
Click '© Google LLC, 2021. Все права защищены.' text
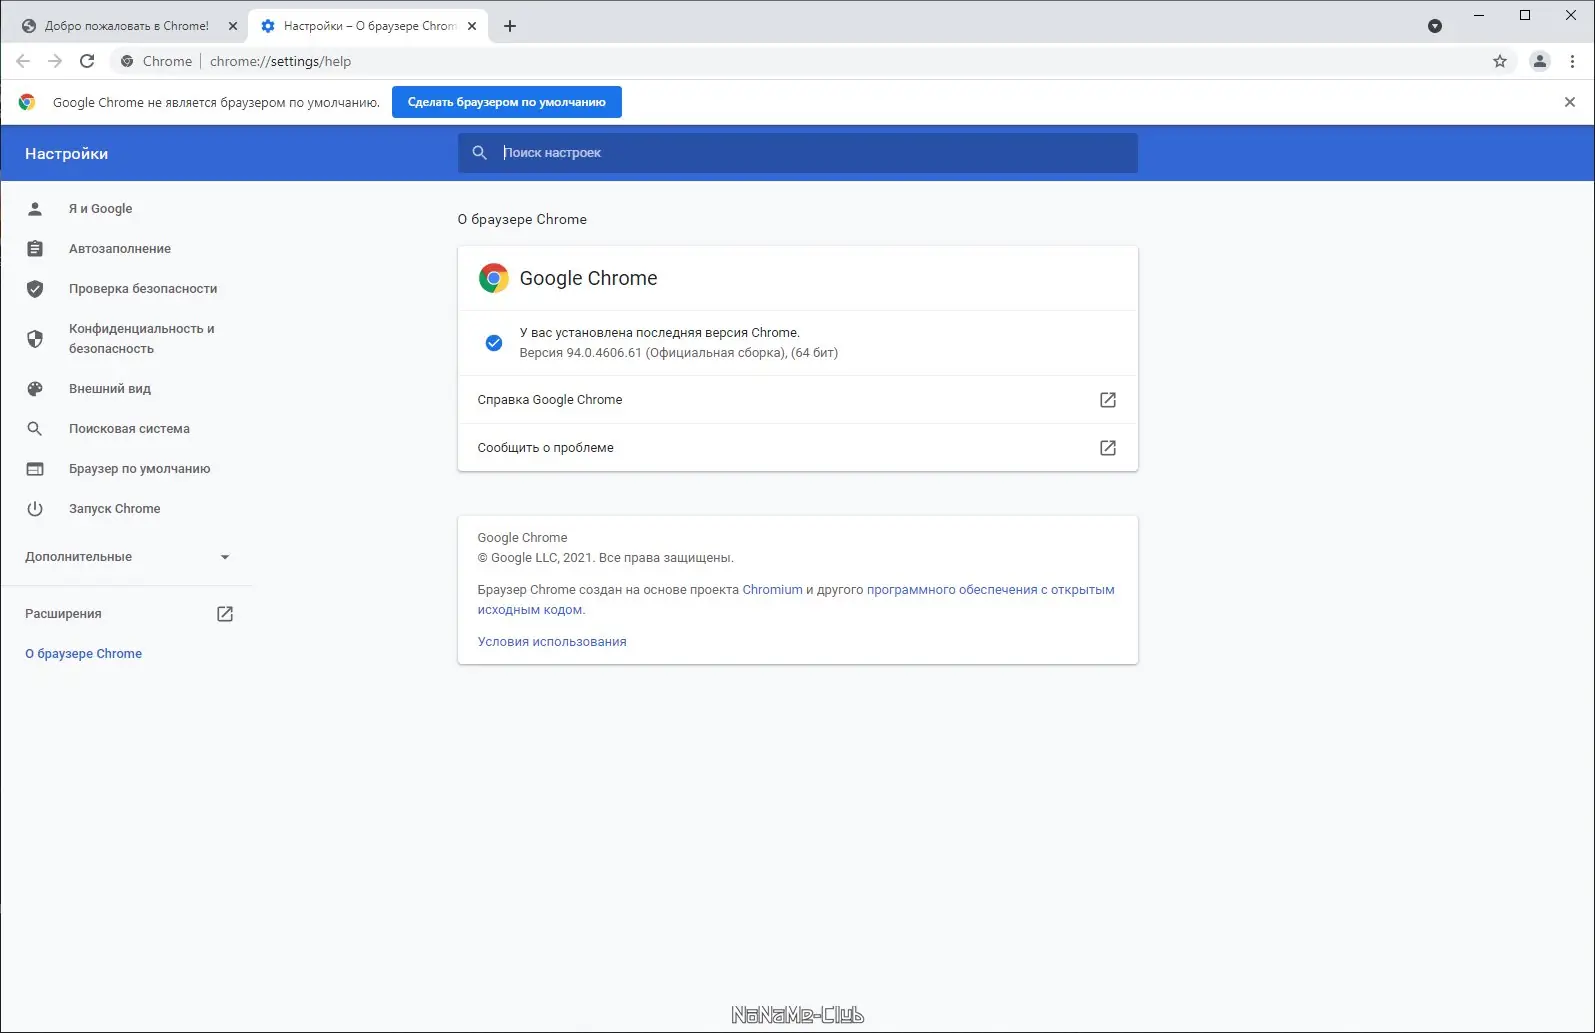coord(605,558)
